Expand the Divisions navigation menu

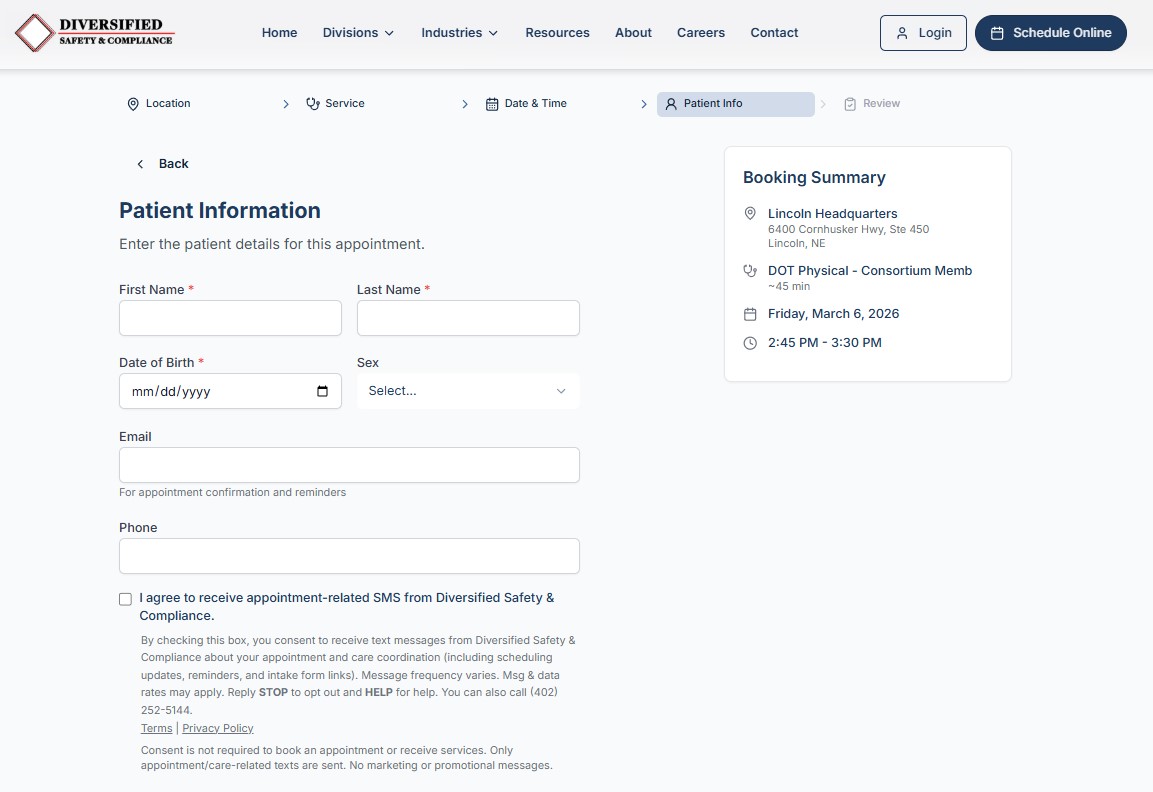point(358,32)
